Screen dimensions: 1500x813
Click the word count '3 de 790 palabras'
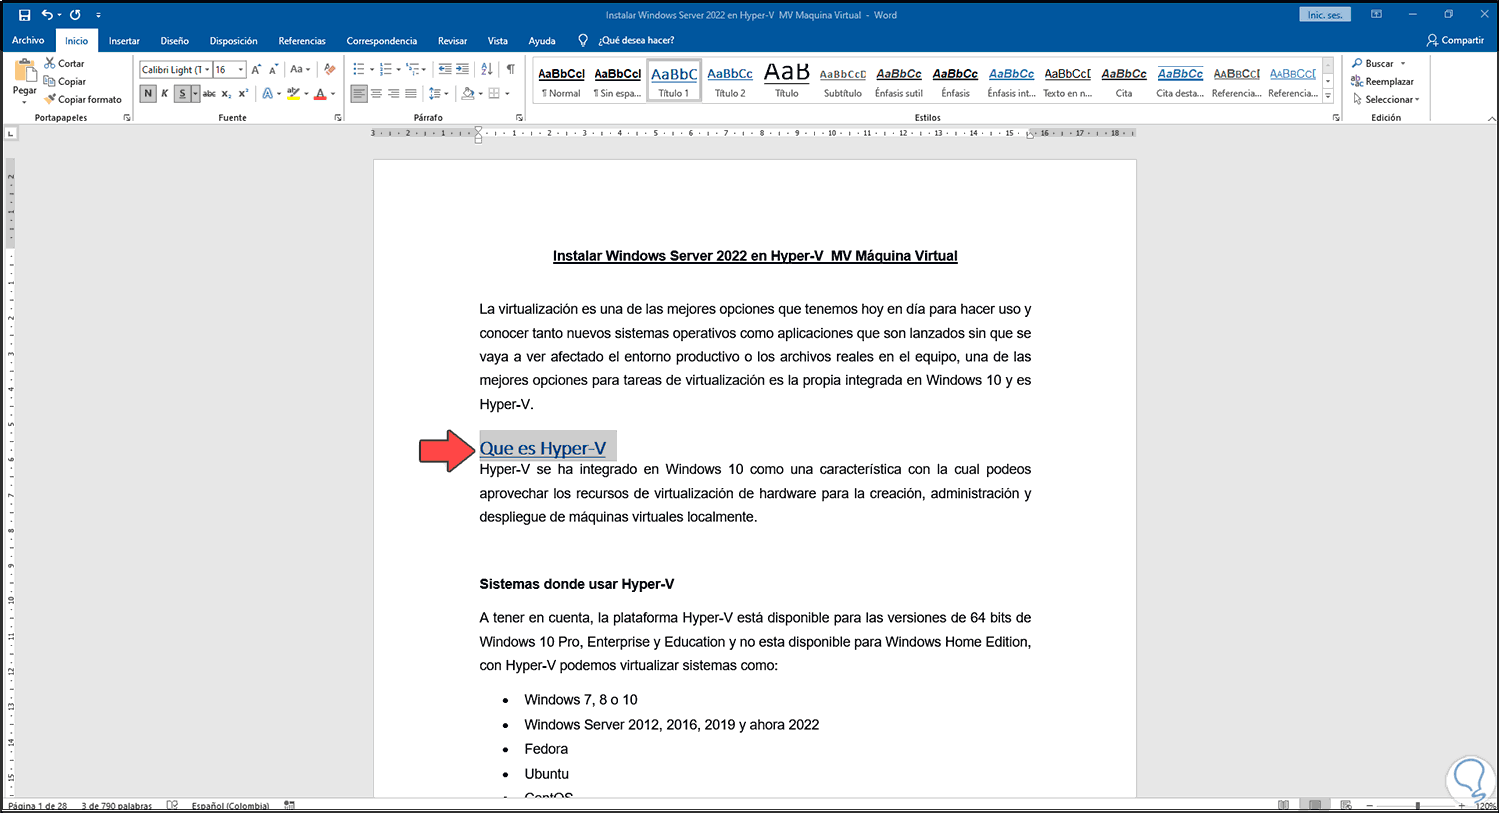117,806
